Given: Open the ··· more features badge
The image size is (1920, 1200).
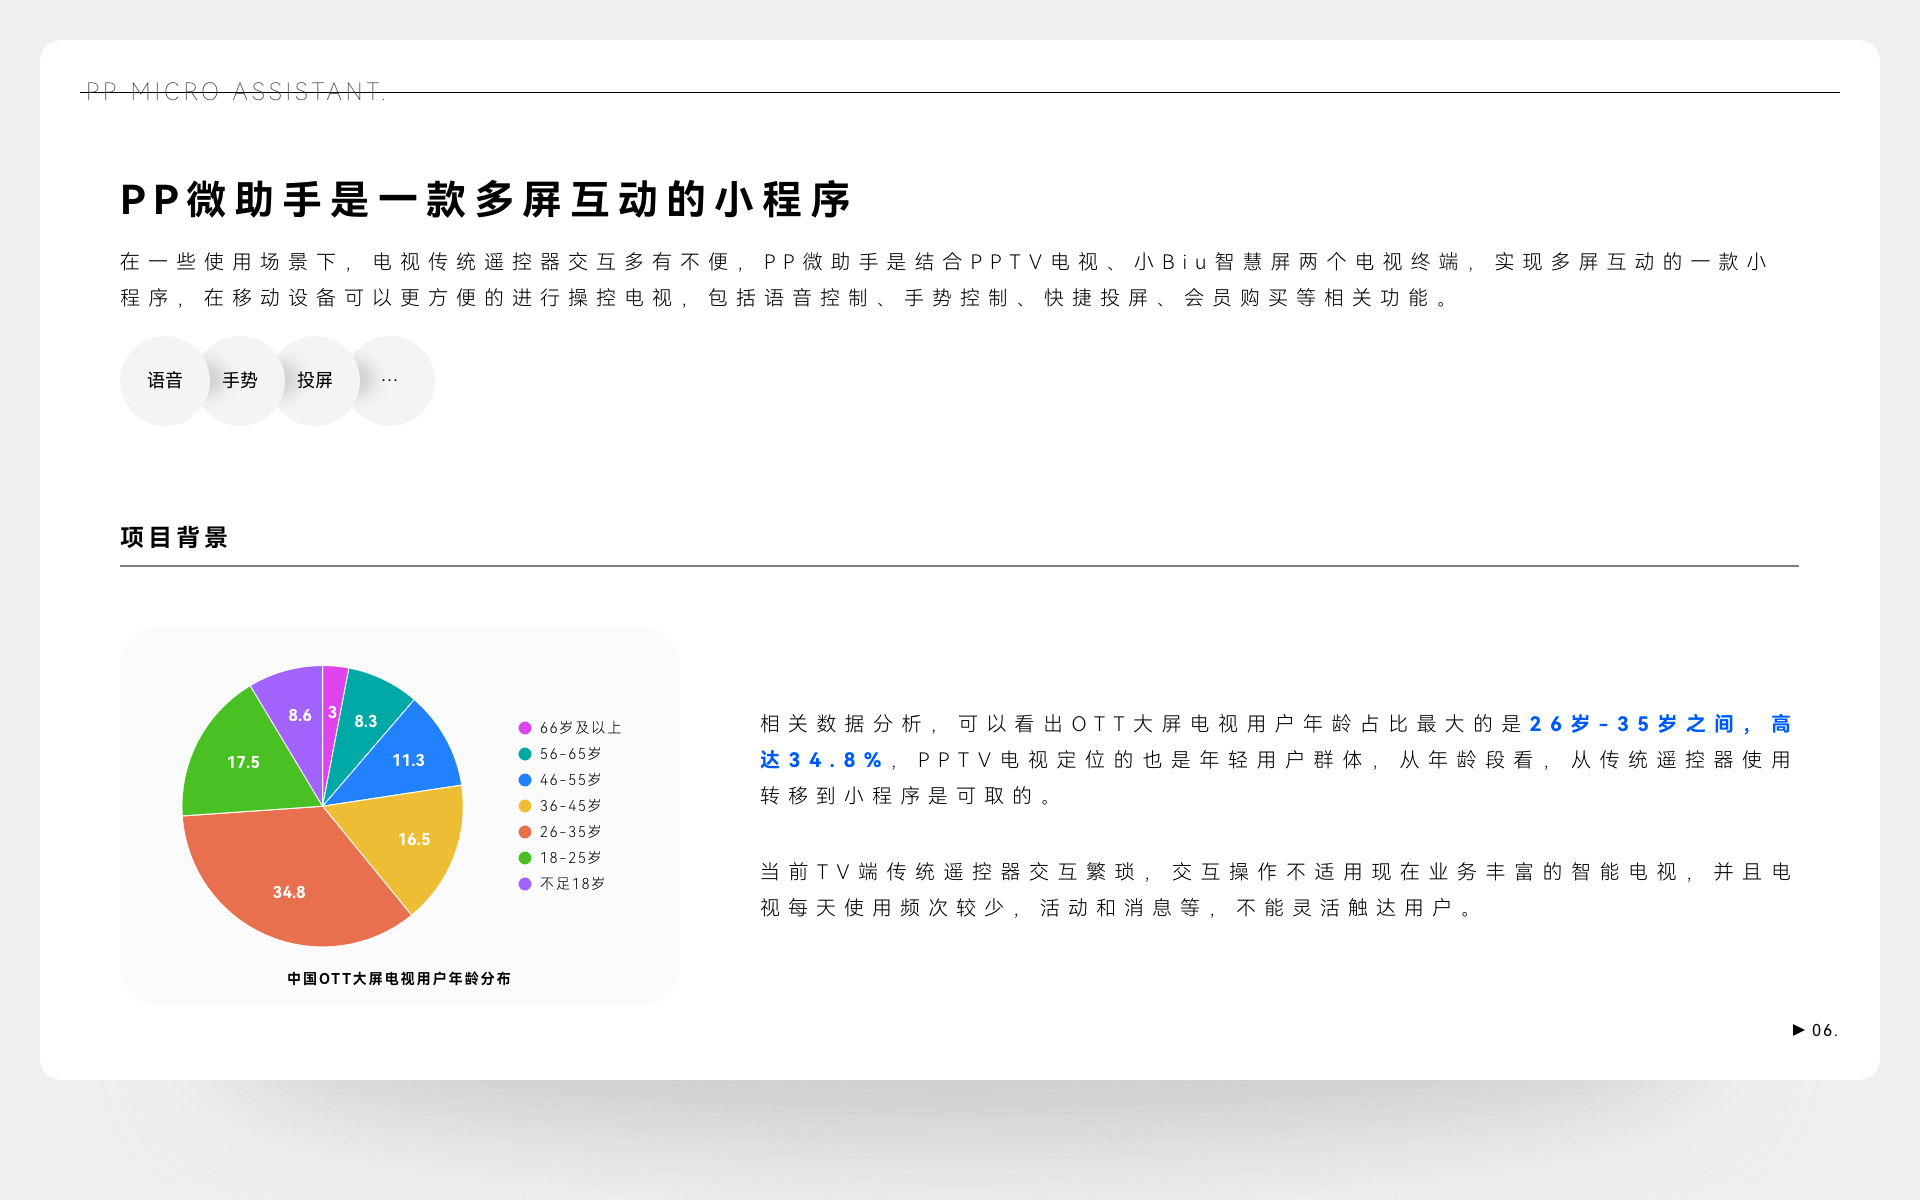Looking at the screenshot, I should click(391, 380).
